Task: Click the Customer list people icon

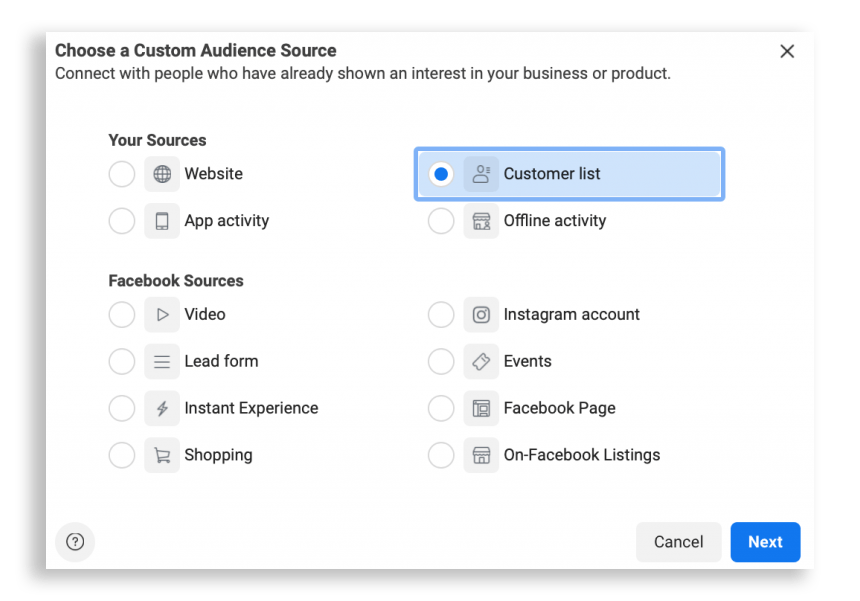Action: tap(481, 174)
